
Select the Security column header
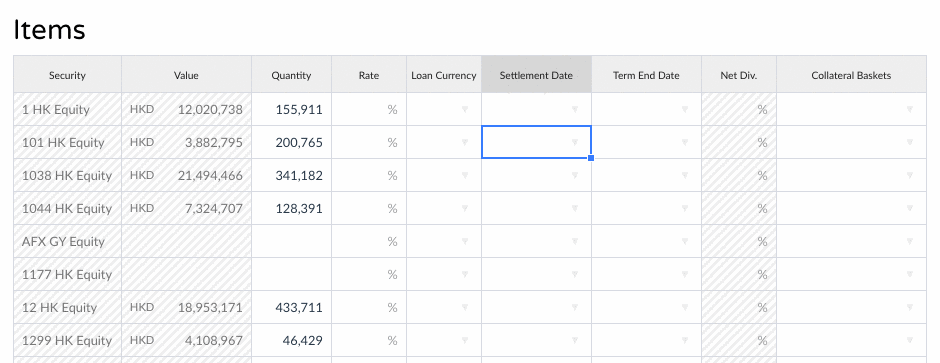(x=67, y=75)
